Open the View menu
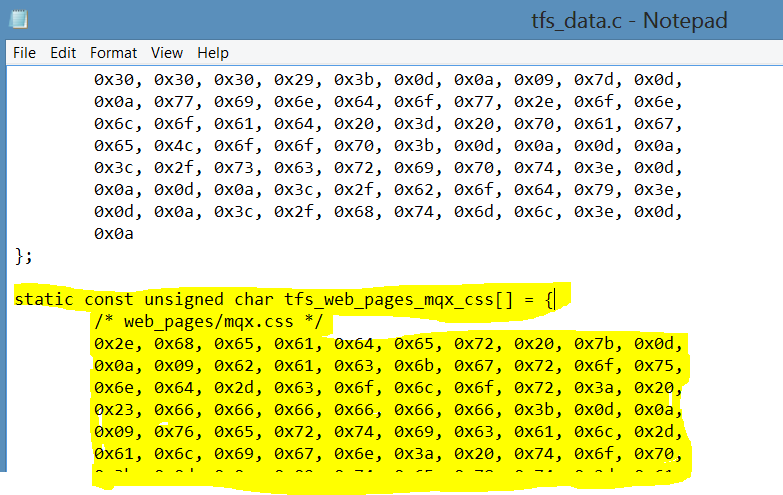 [x=167, y=53]
